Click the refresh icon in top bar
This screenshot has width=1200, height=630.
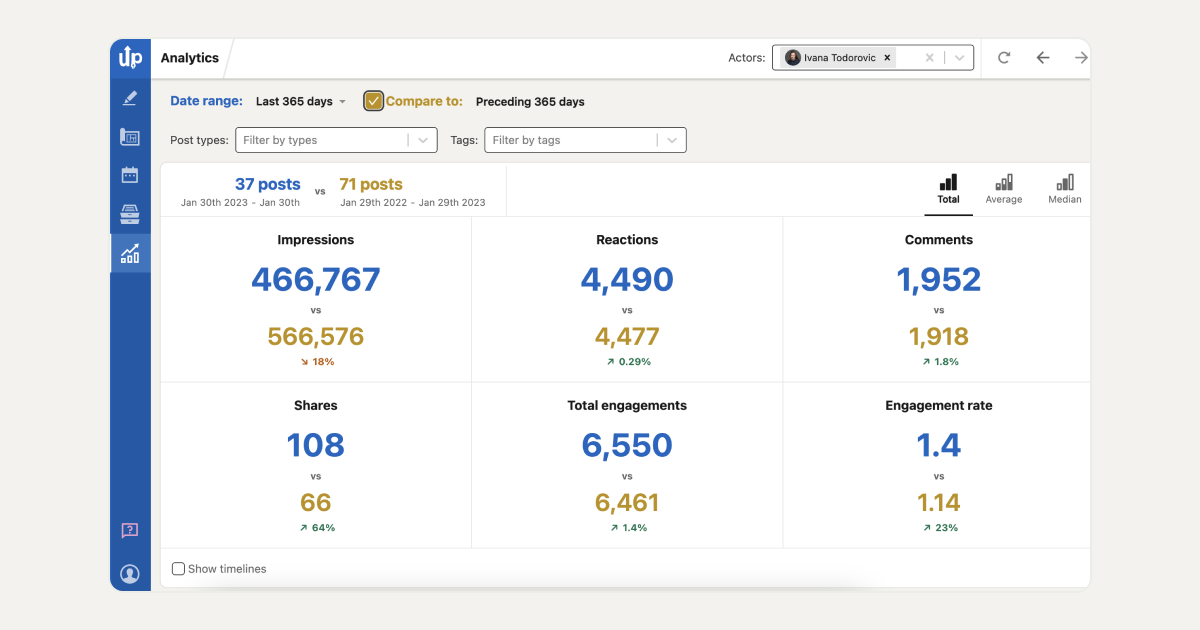coord(1004,58)
